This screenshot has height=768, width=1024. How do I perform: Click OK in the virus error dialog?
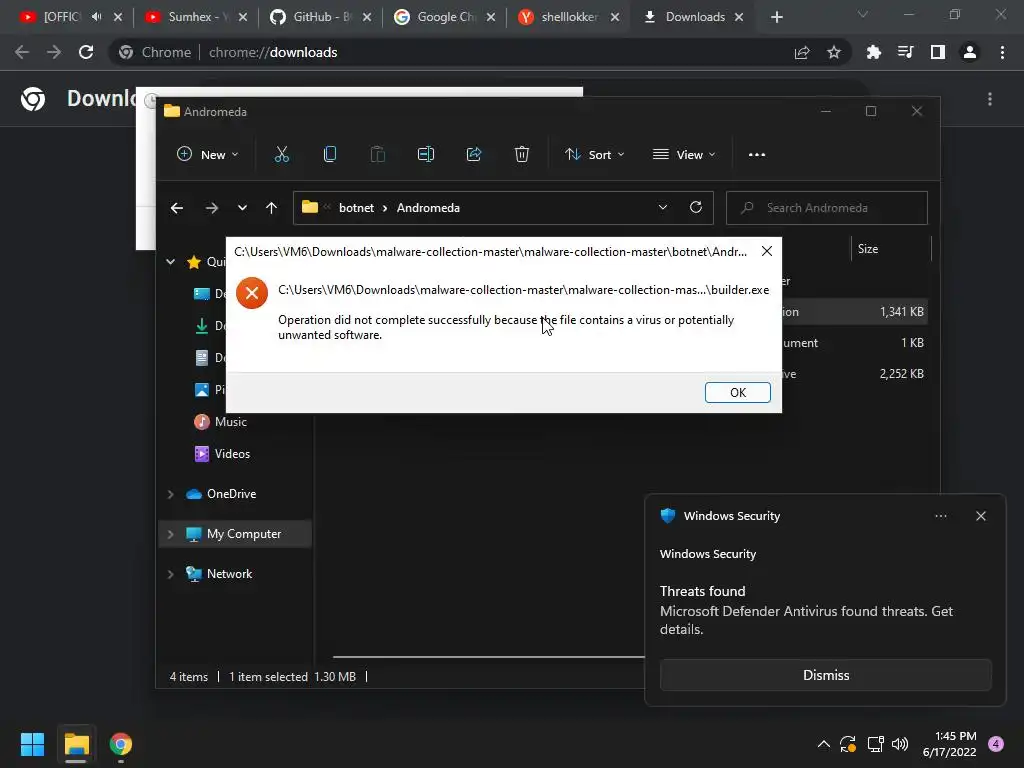coord(738,392)
